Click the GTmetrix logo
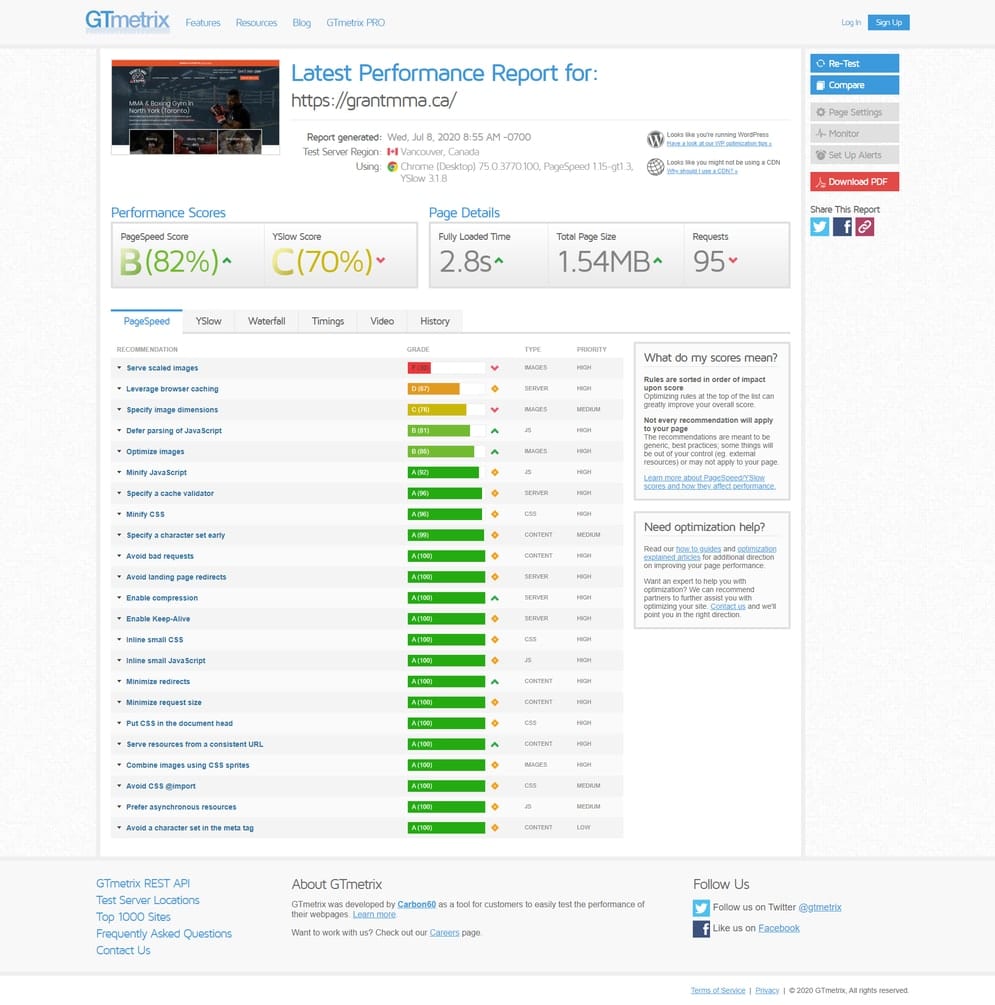This screenshot has height=1005, width=995. pyautogui.click(x=127, y=21)
